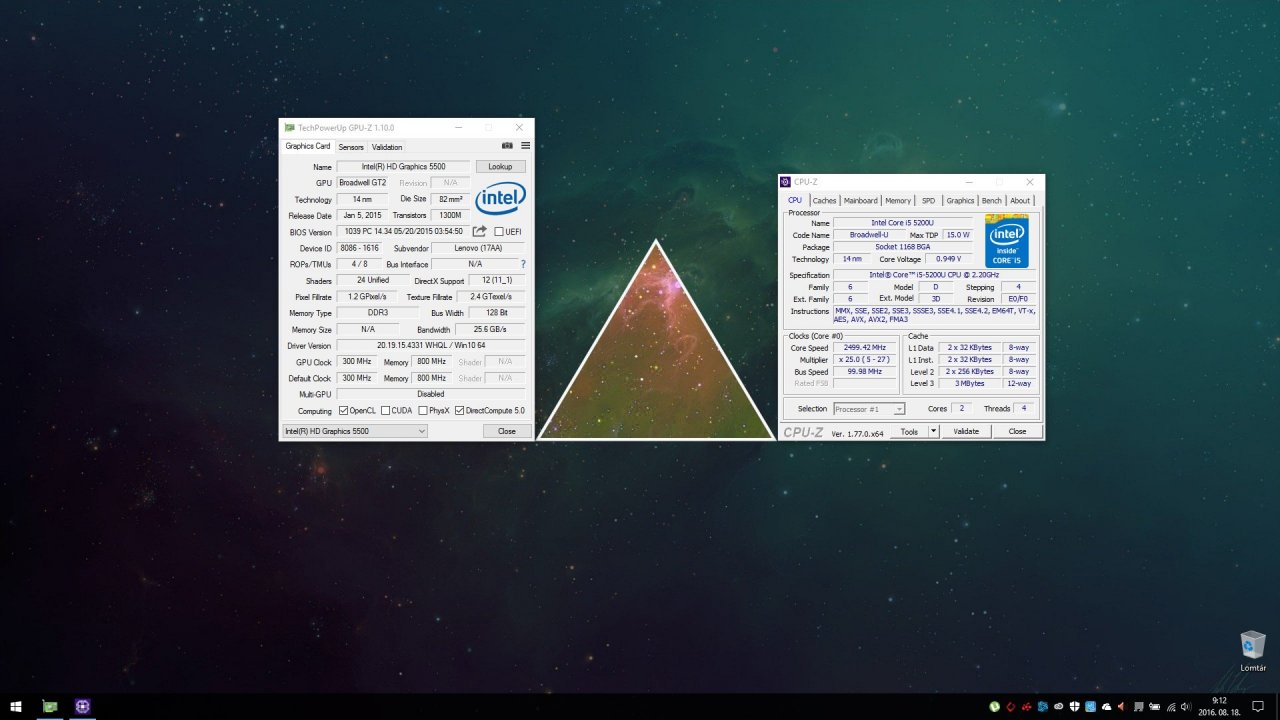Click the Core Voltage value 0.949 V
This screenshot has height=720, width=1280.
point(949,259)
